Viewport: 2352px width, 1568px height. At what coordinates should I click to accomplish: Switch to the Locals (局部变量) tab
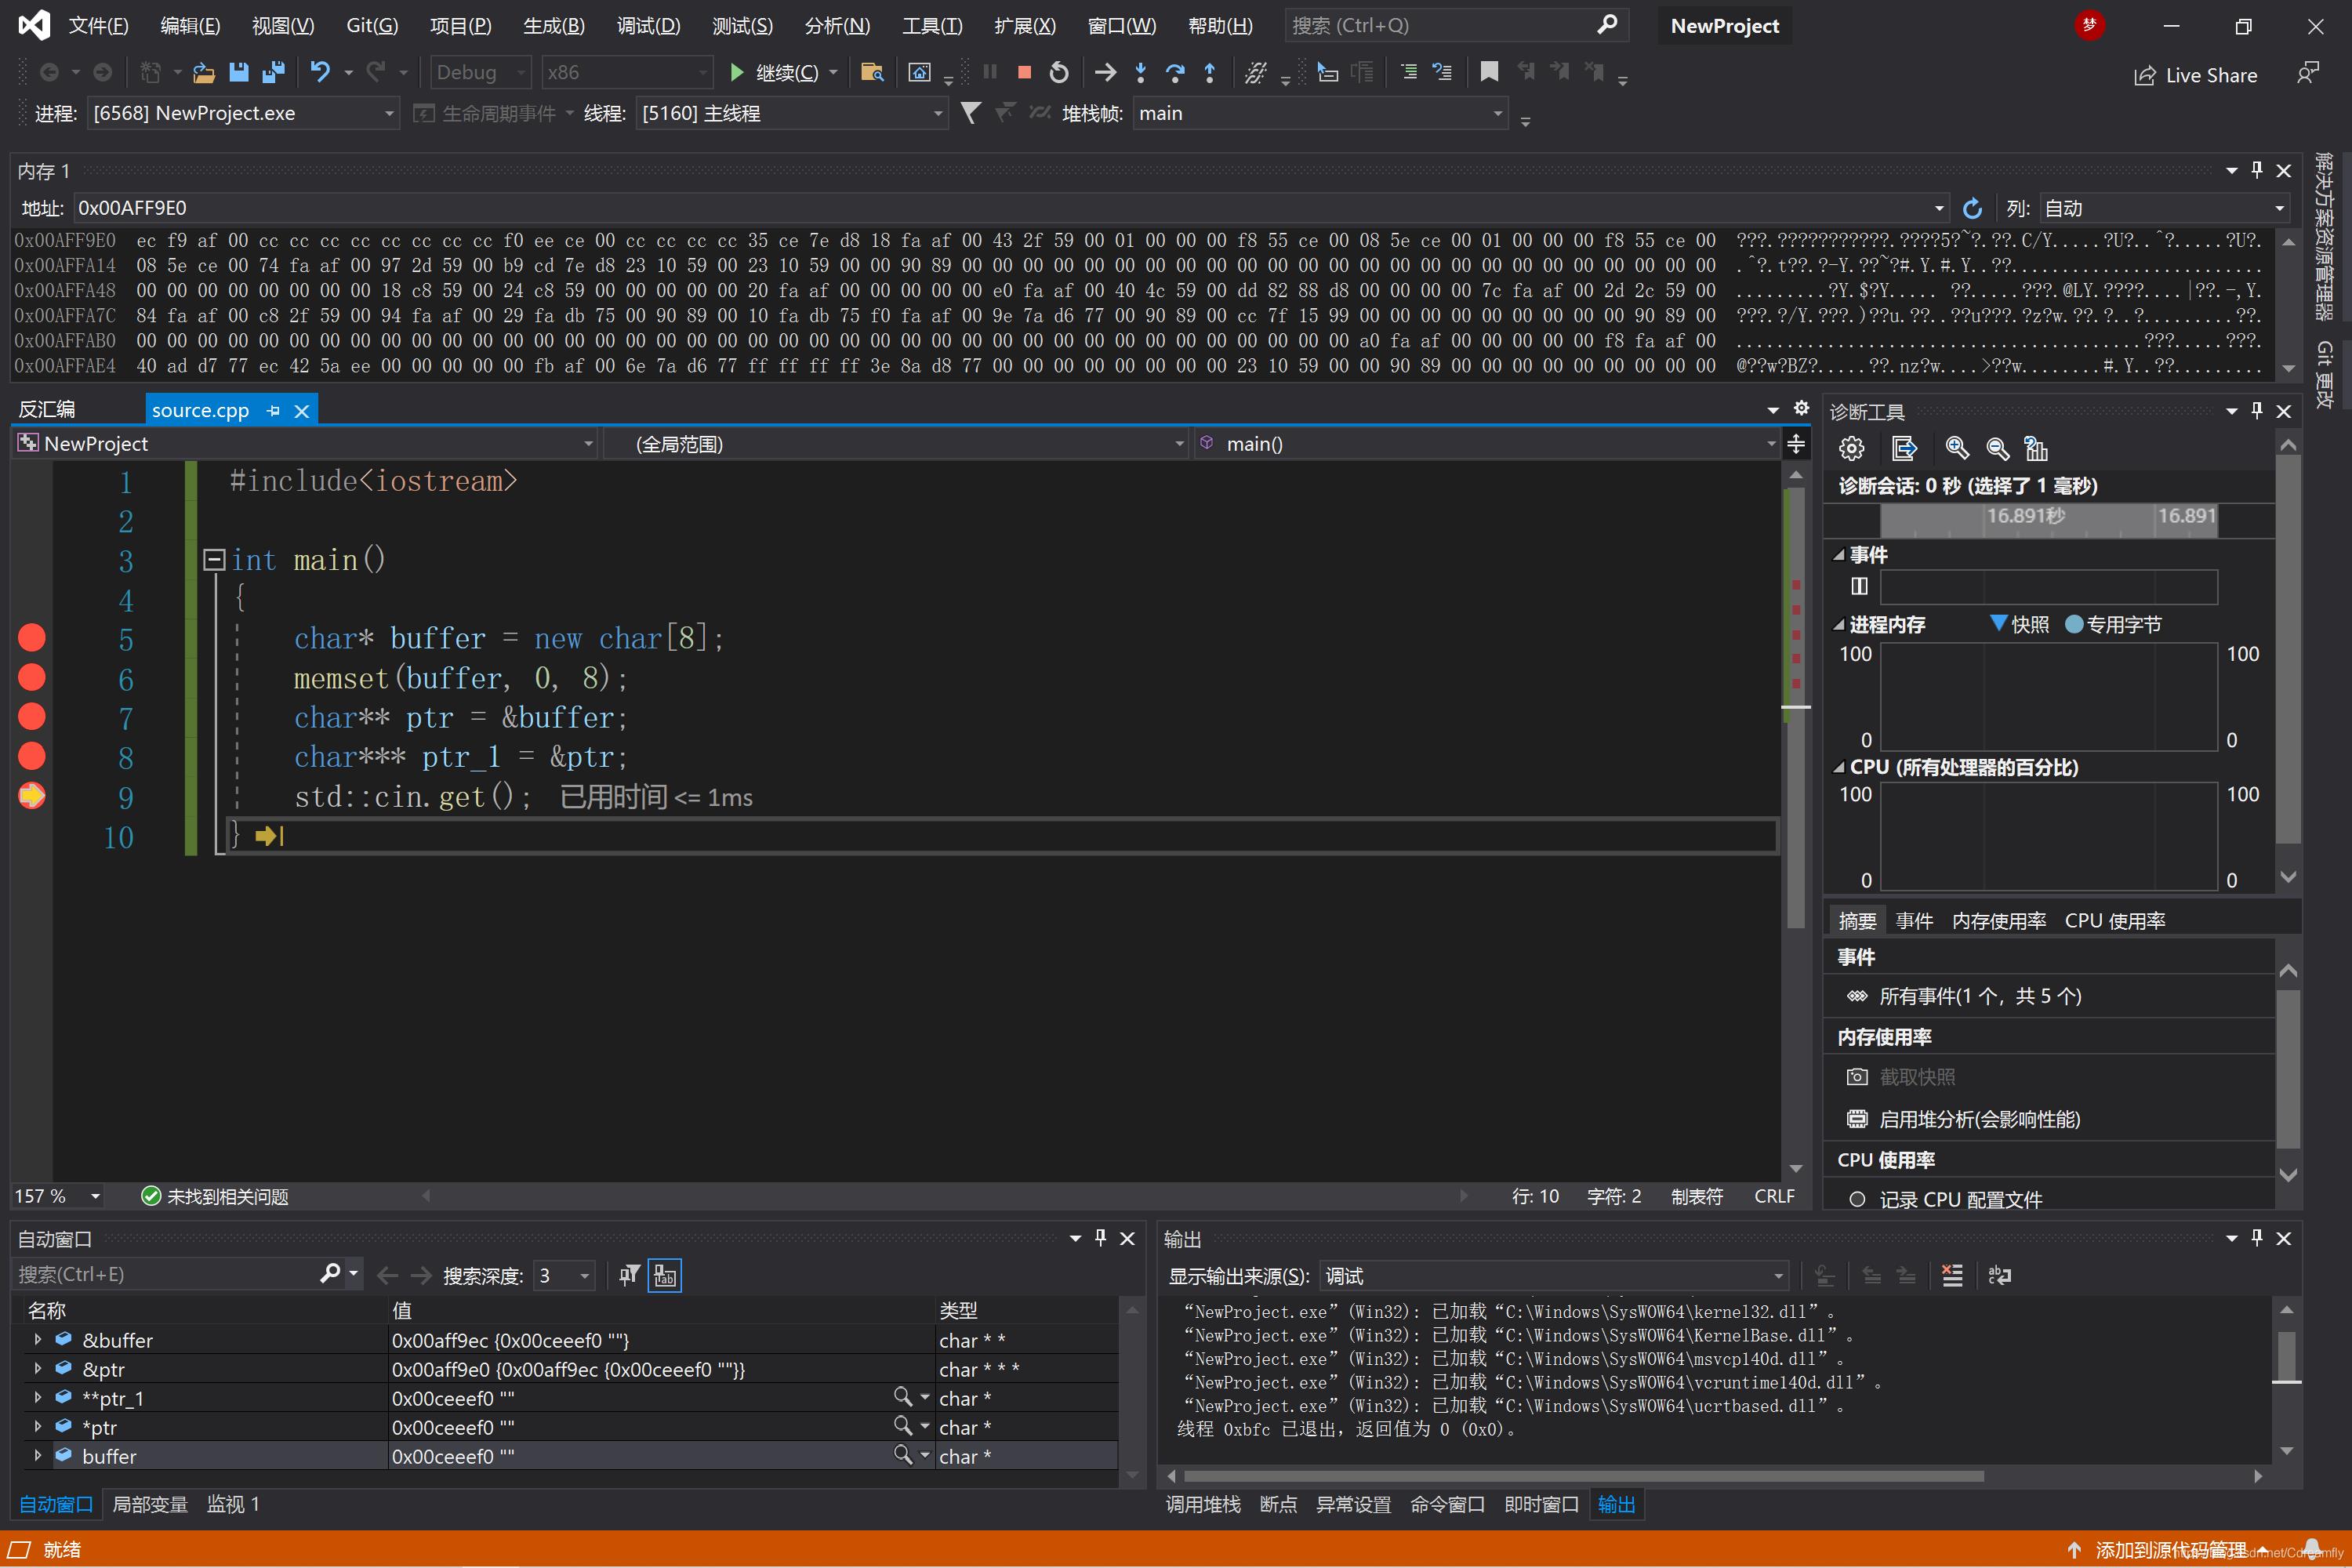[150, 1504]
